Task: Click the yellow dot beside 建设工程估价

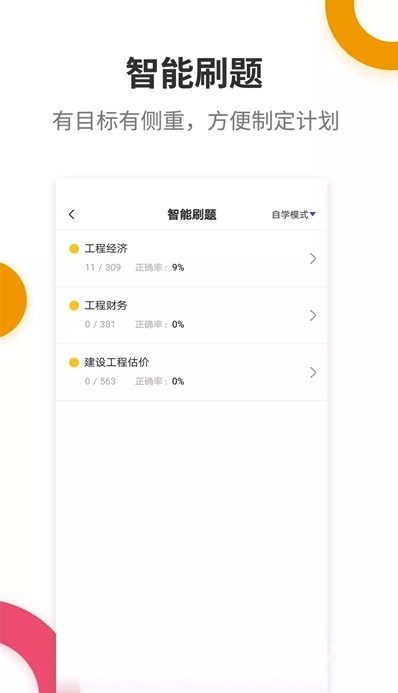Action: 74,363
